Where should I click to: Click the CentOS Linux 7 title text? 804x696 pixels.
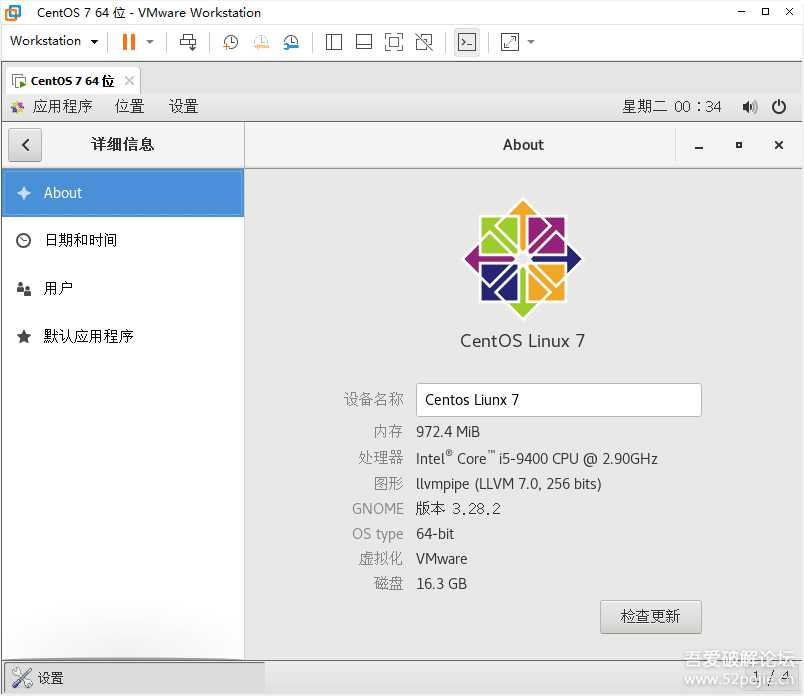tap(522, 341)
